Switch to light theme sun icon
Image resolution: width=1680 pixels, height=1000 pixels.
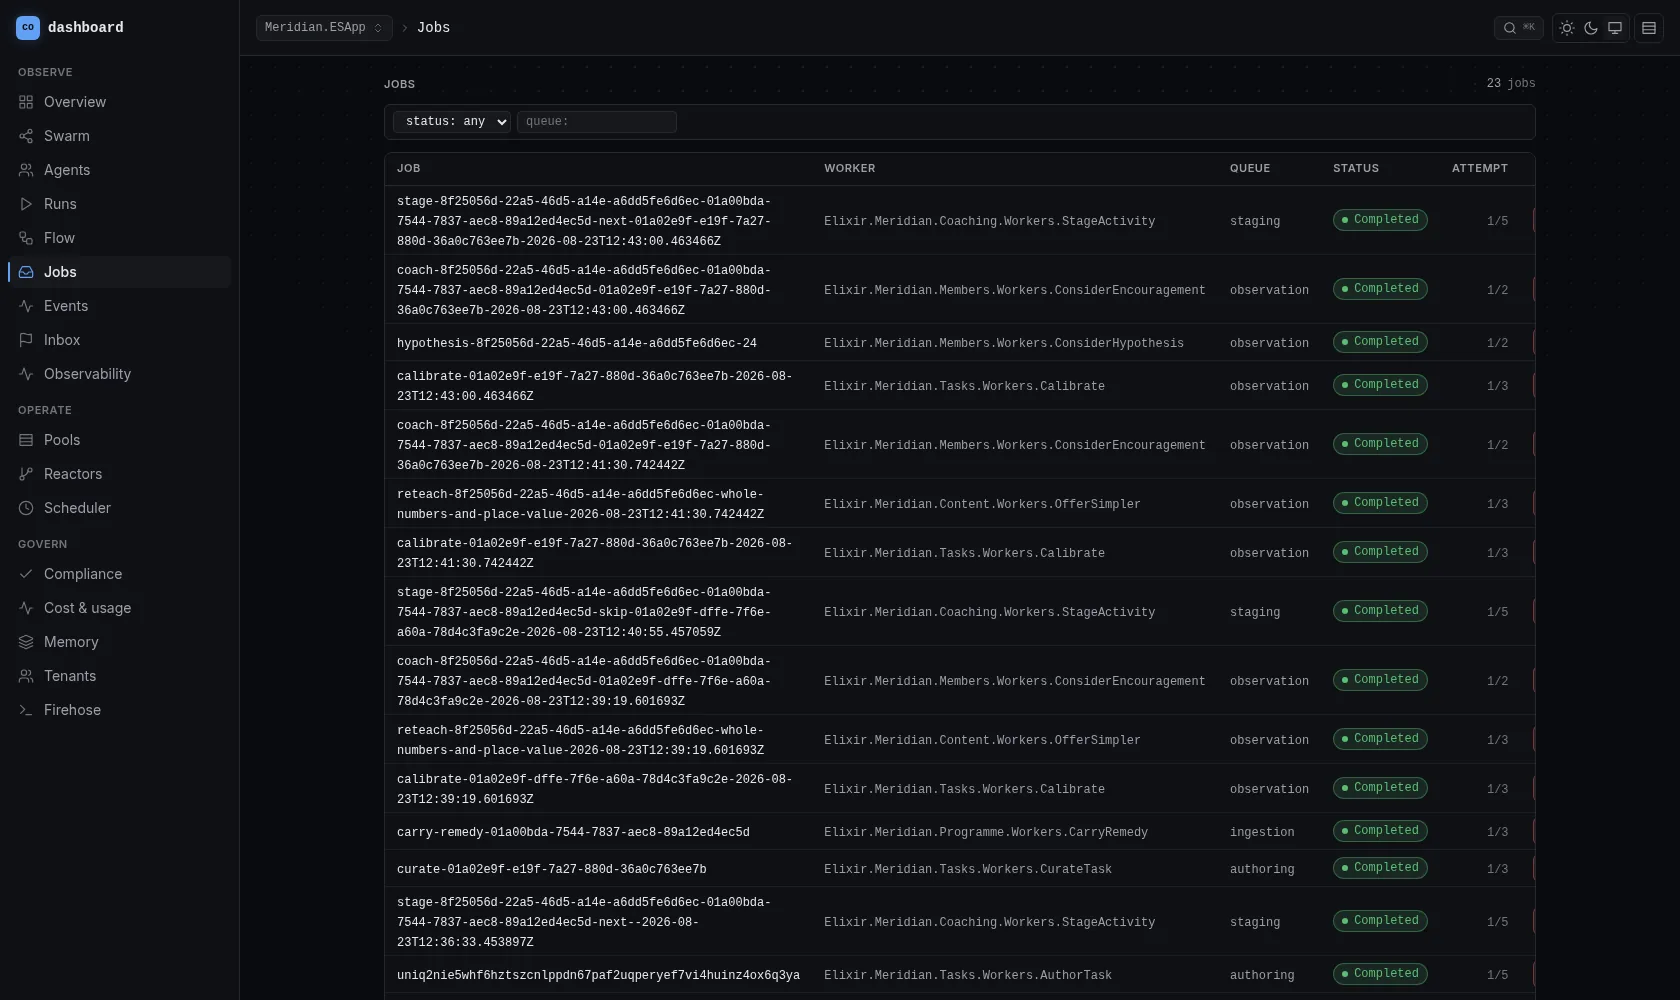pos(1567,28)
